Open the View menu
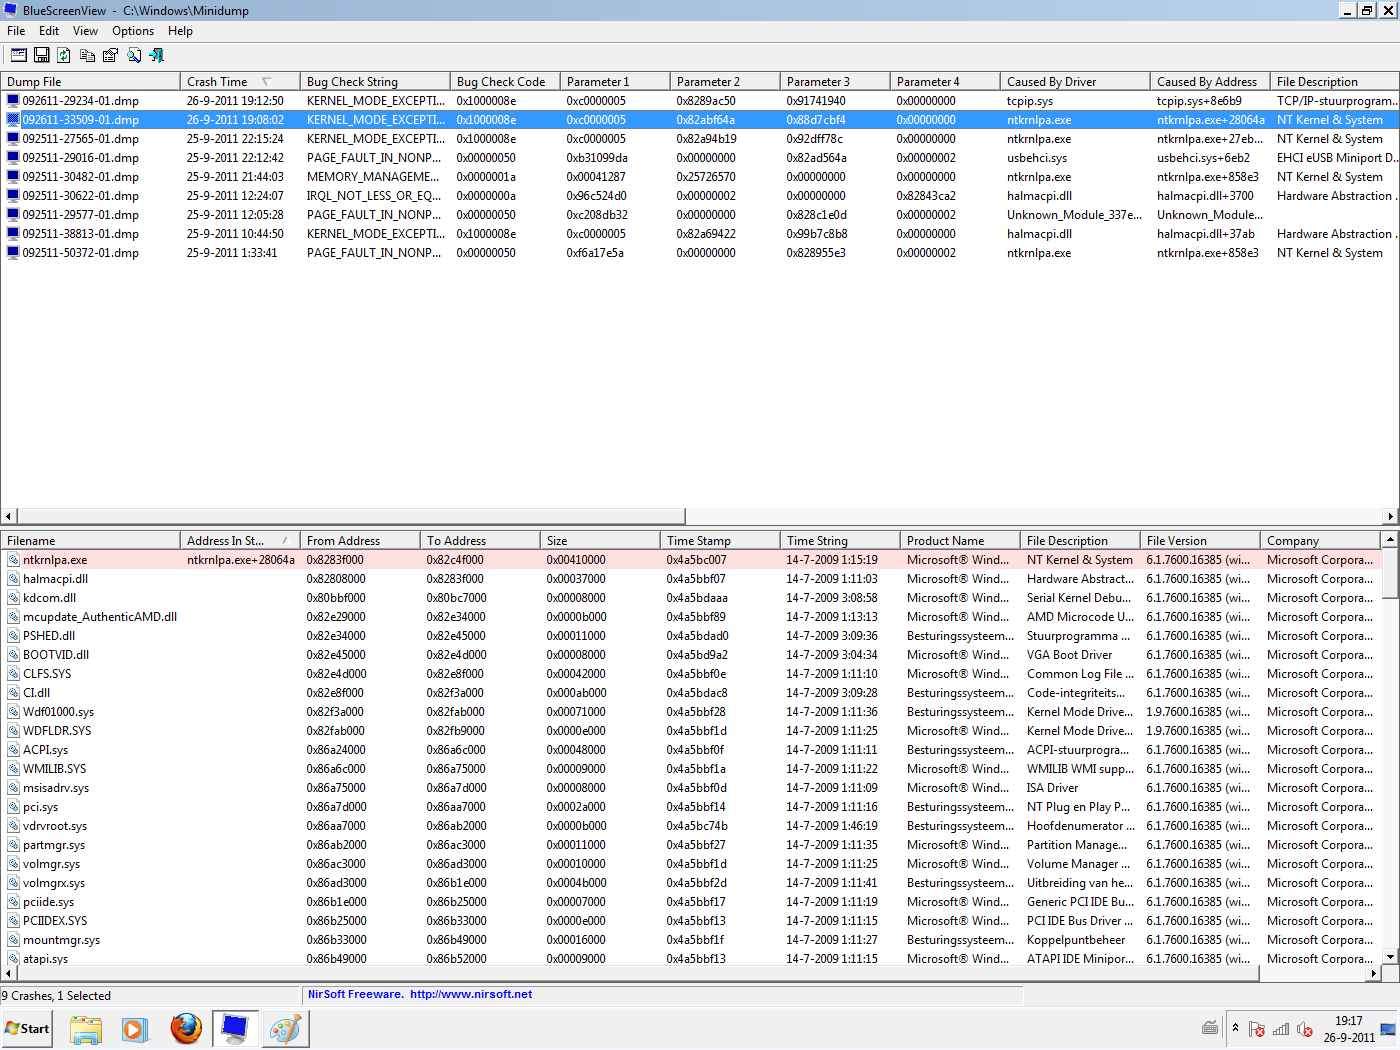This screenshot has height=1050, width=1400. point(85,31)
